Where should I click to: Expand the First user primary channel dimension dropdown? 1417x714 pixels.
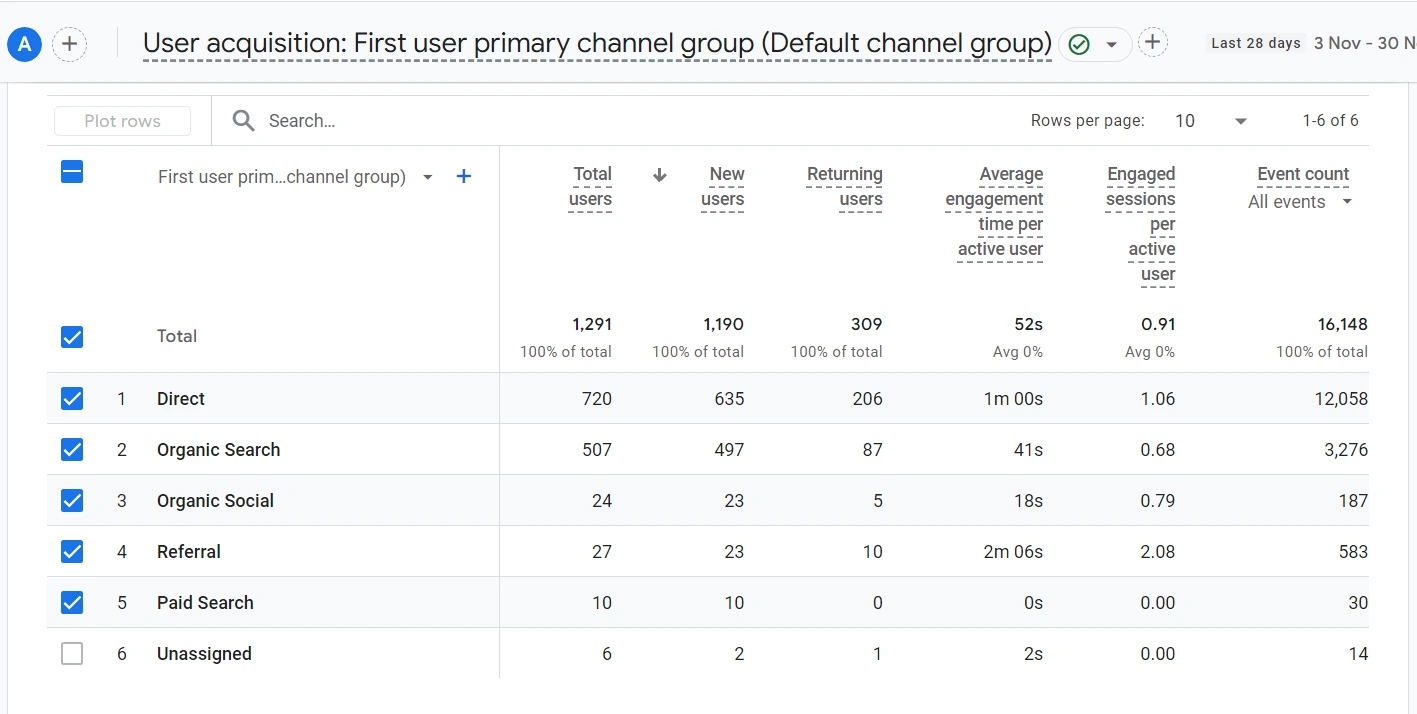(x=428, y=177)
